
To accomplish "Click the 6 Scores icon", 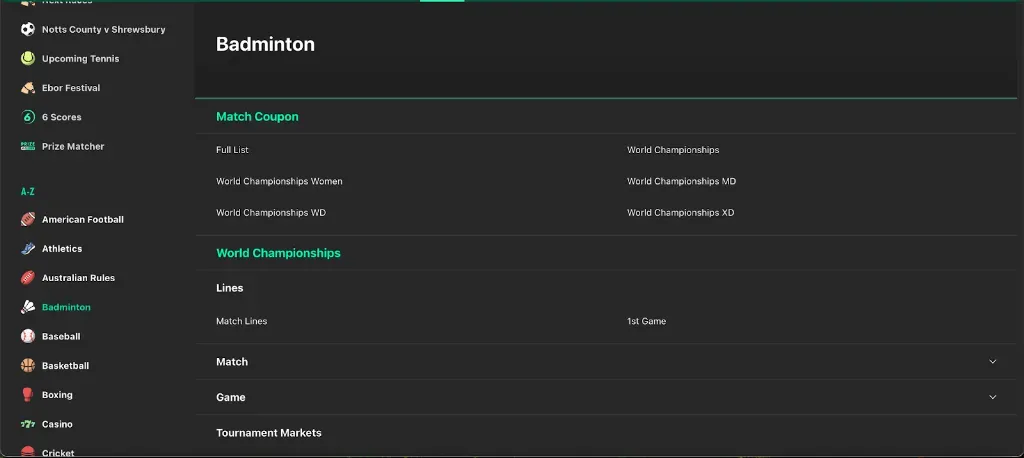I will 28,117.
